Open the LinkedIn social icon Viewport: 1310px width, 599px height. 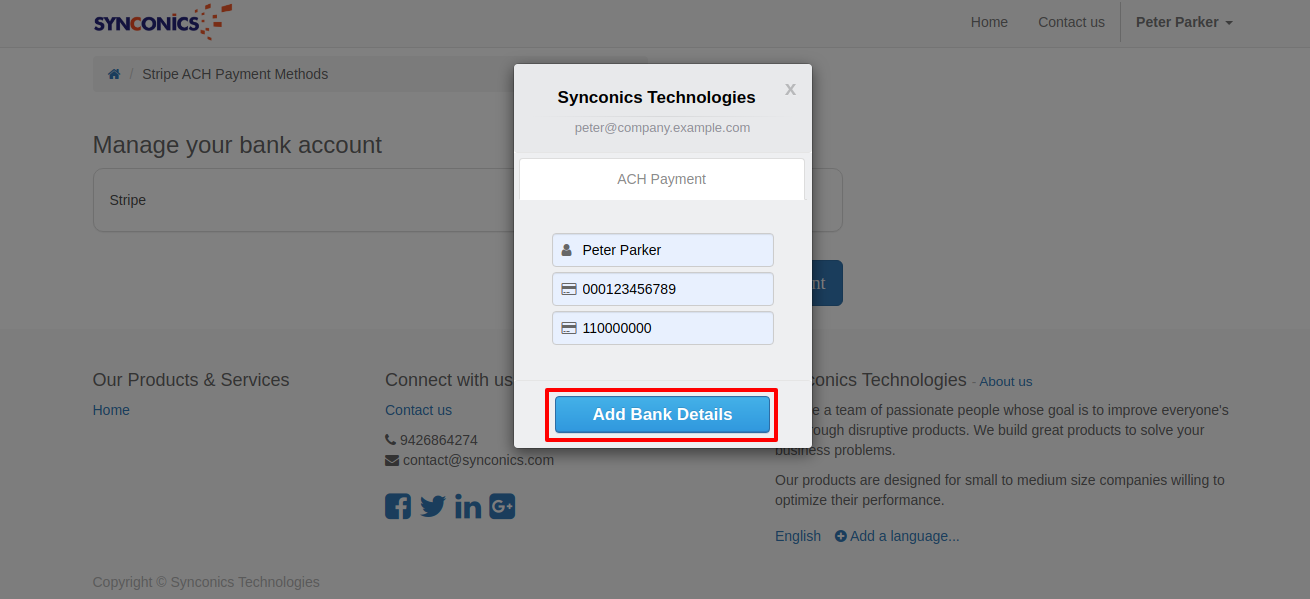click(x=468, y=506)
